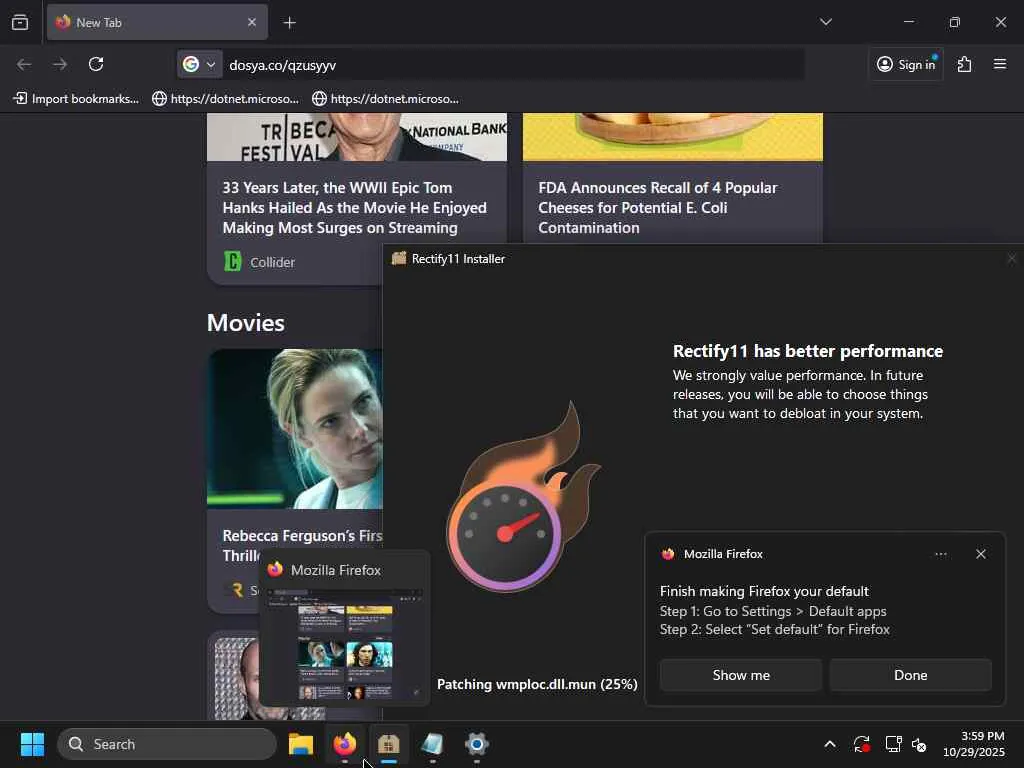Click the Firefox icon in notification header

click(x=667, y=554)
